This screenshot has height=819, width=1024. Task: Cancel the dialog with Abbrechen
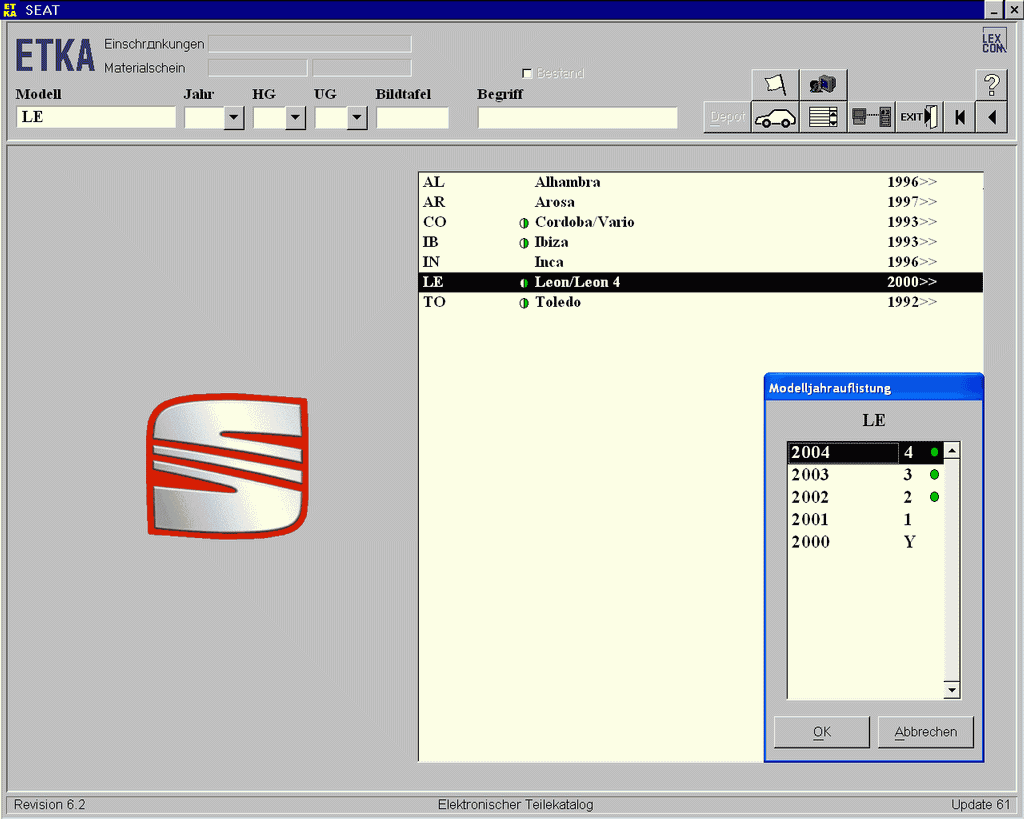tap(925, 732)
